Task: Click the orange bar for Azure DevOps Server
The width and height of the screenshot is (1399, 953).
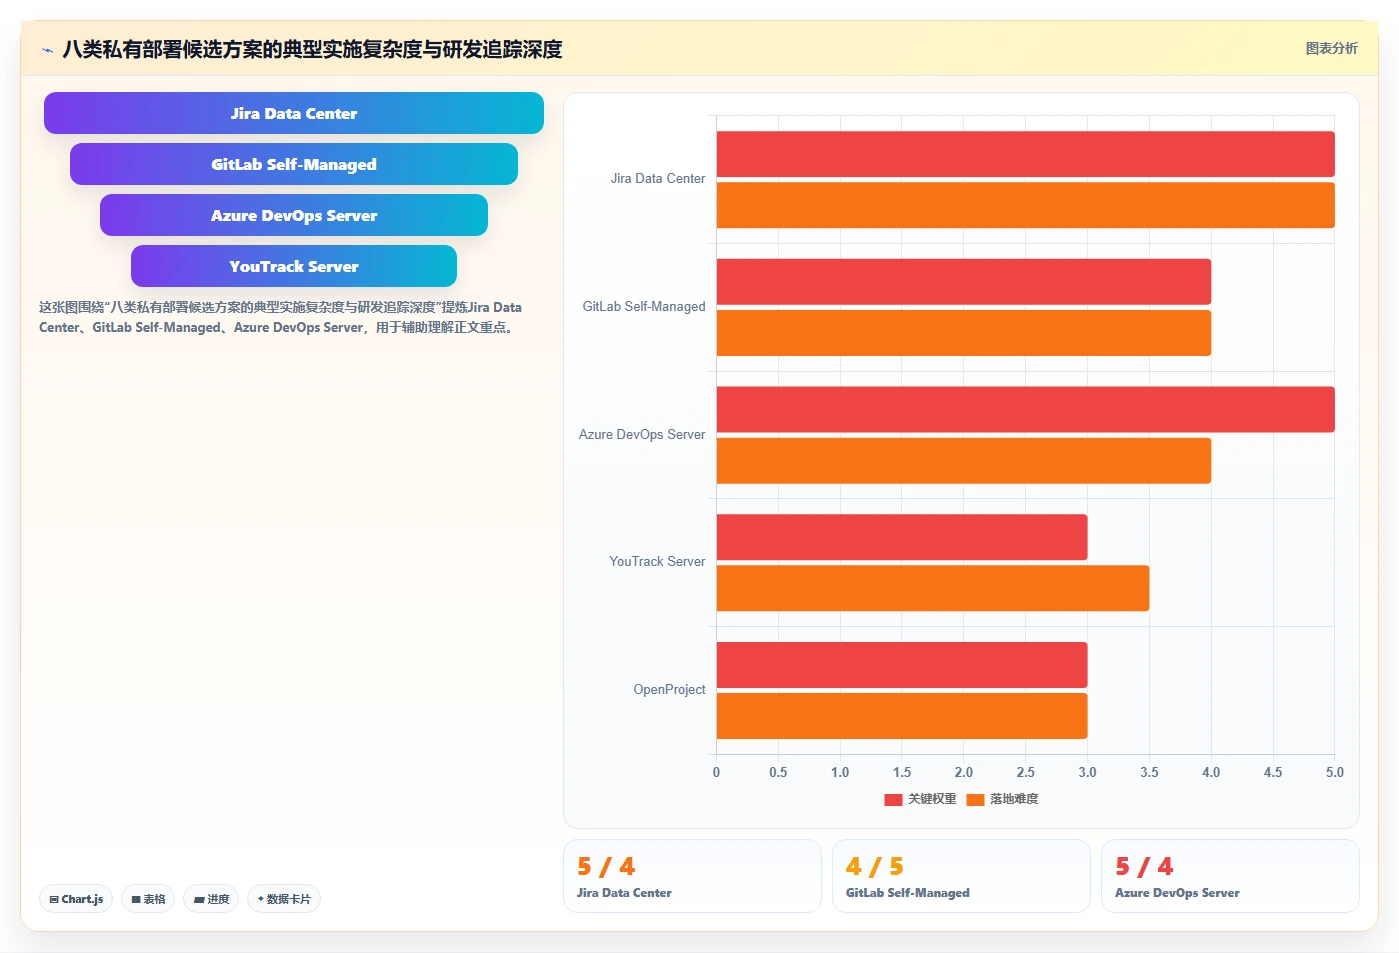Action: coord(963,461)
